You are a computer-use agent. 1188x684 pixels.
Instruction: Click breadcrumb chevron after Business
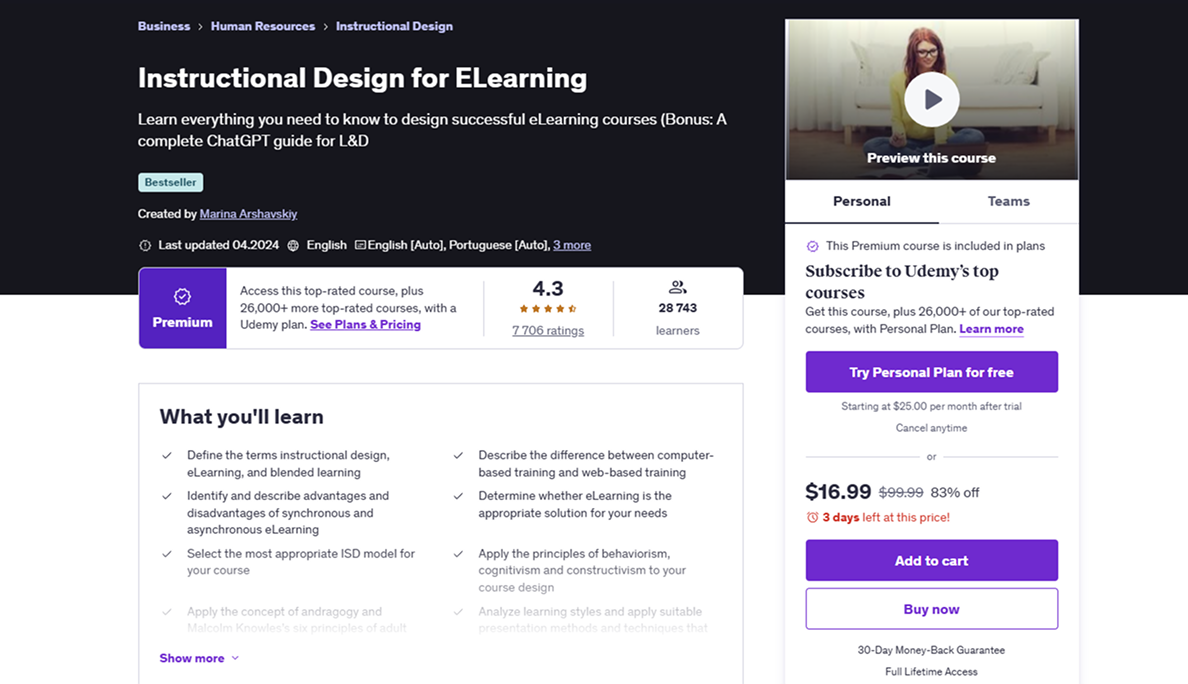pos(200,27)
